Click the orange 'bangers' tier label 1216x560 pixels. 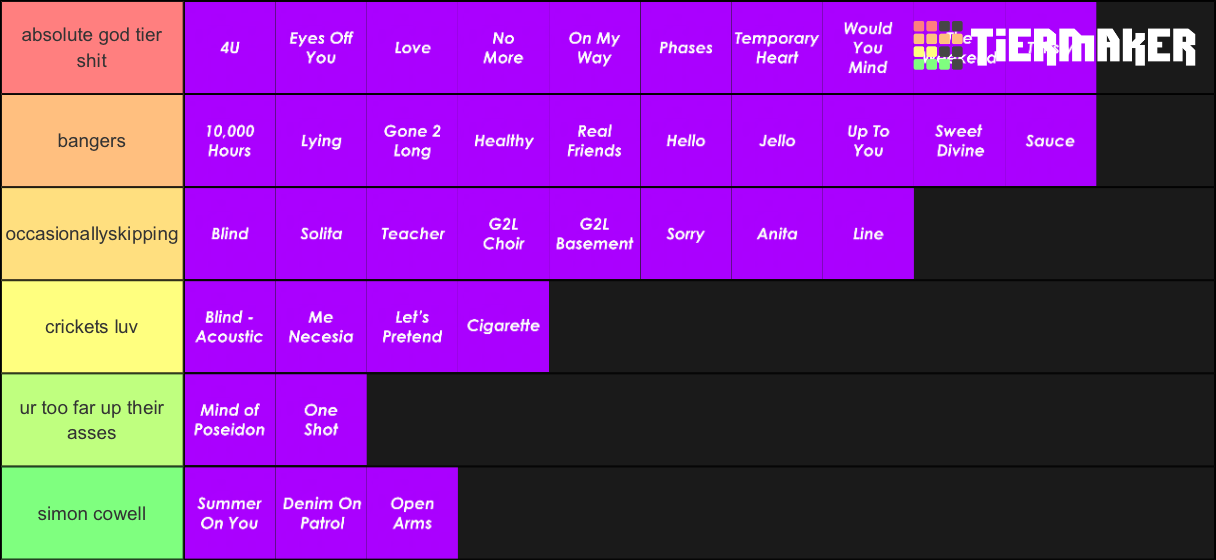pos(92,141)
